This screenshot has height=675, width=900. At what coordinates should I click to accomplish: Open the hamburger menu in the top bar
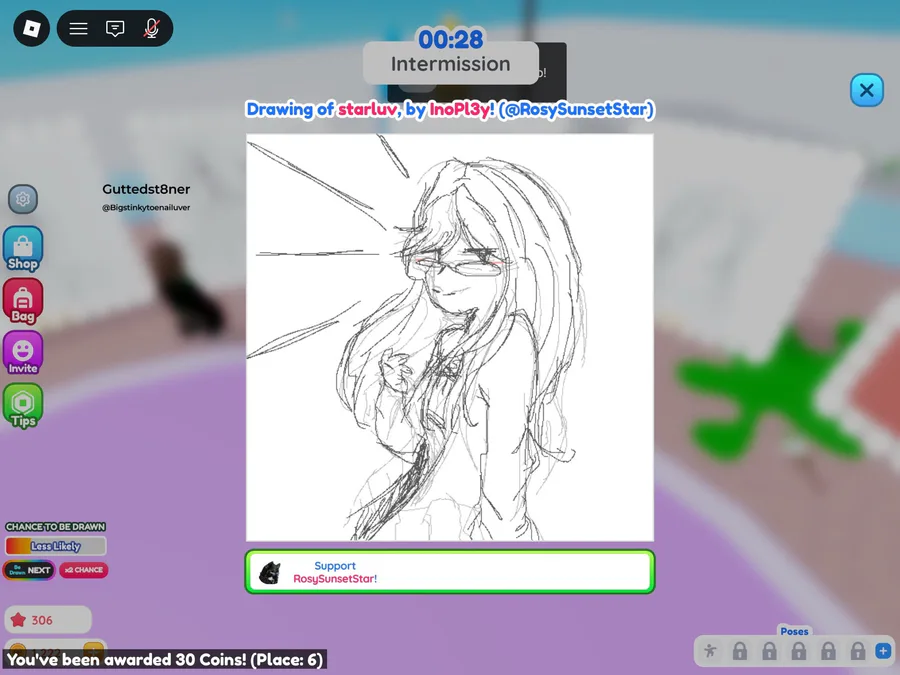[79, 28]
